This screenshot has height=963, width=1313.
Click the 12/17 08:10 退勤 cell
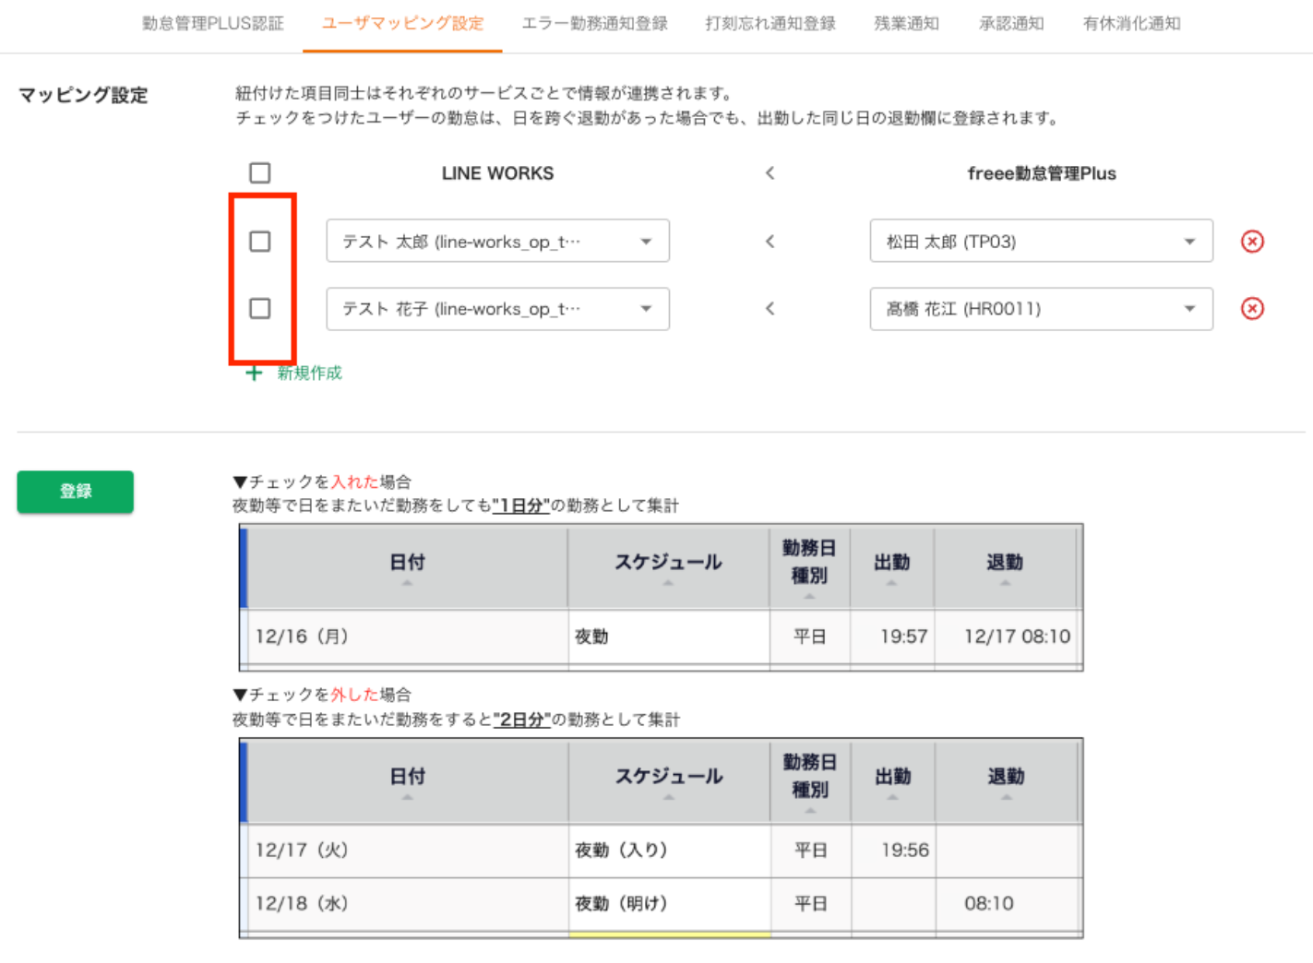point(1008,636)
